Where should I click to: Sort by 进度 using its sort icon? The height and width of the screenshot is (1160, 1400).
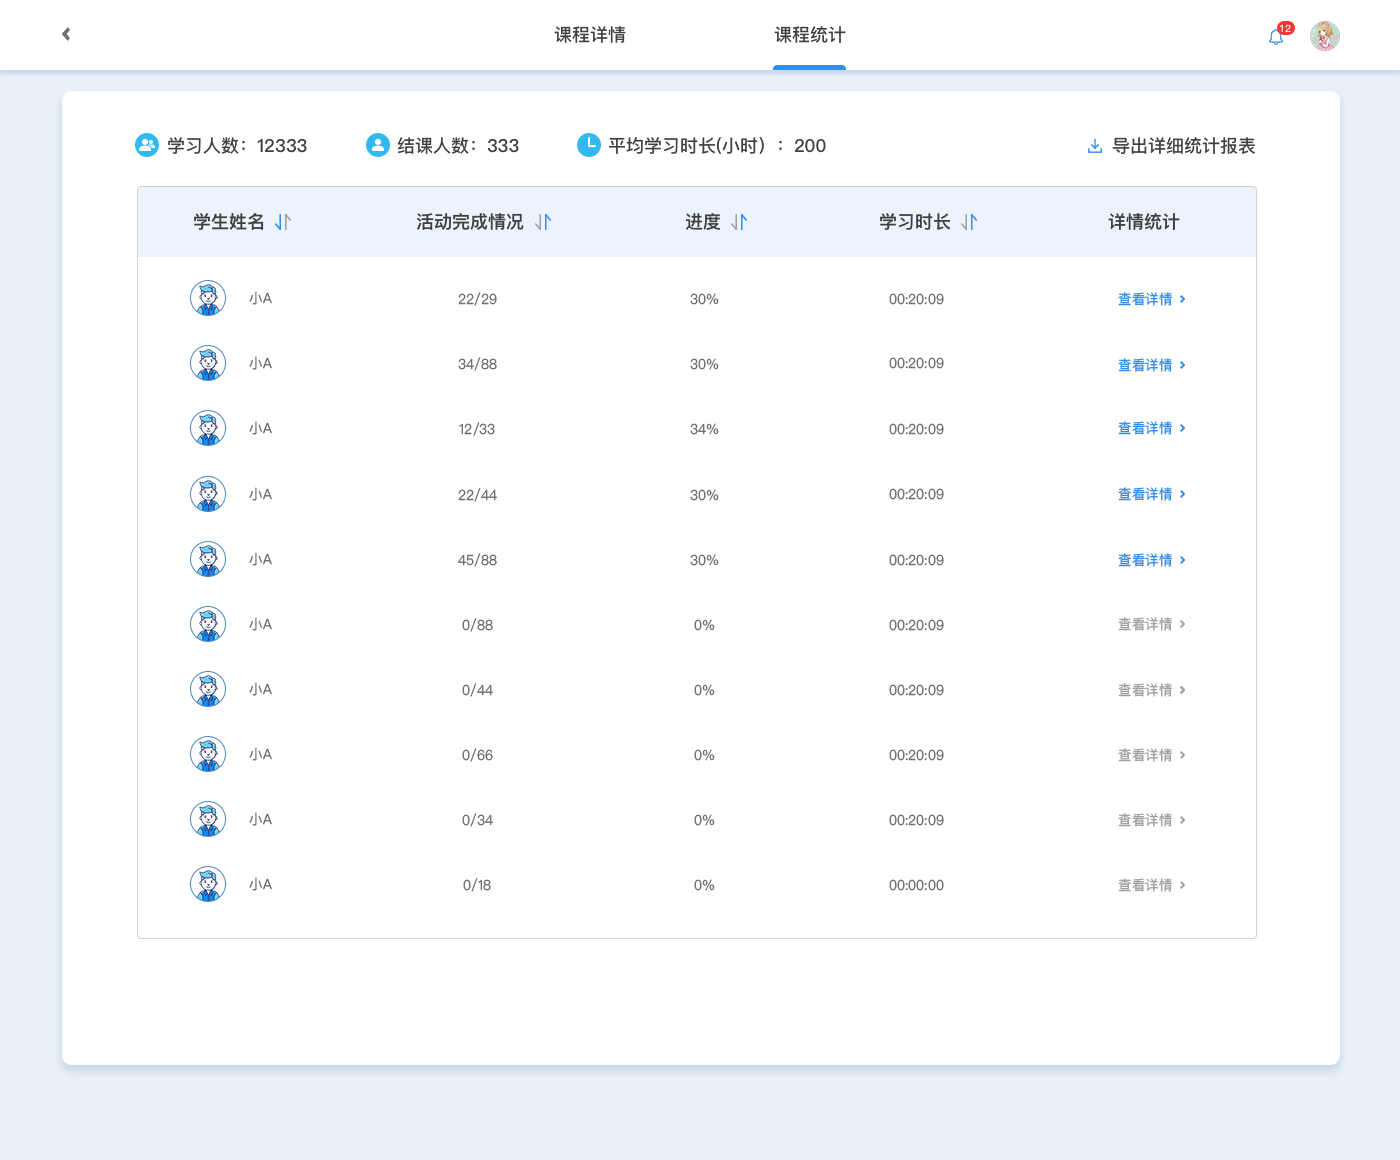pos(739,222)
